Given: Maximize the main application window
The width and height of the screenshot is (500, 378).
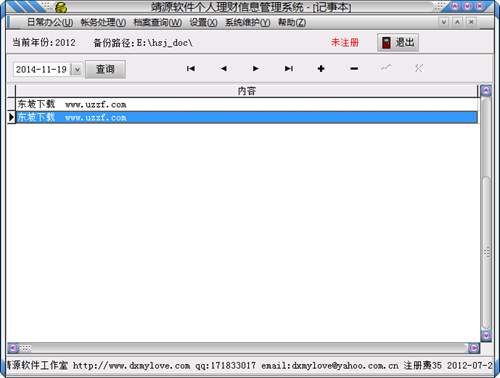Looking at the screenshot, I should [x=467, y=6].
